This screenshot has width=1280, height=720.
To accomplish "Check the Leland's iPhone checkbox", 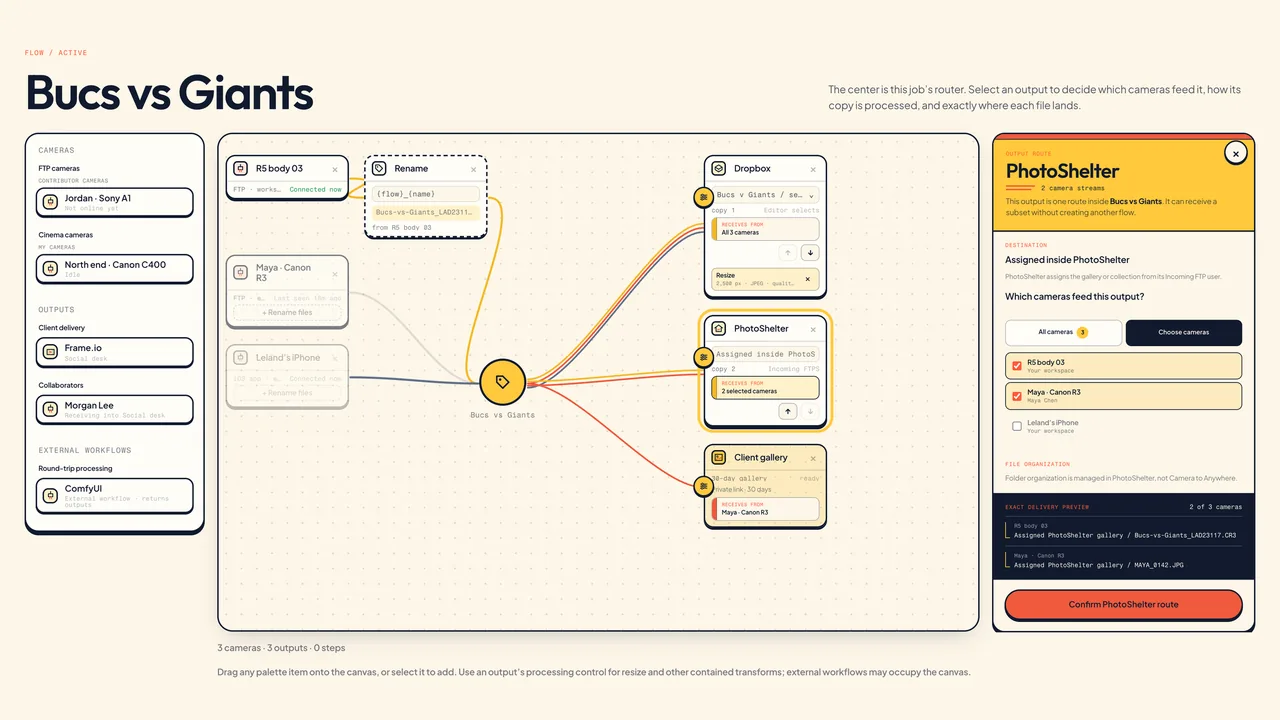I will 1017,426.
